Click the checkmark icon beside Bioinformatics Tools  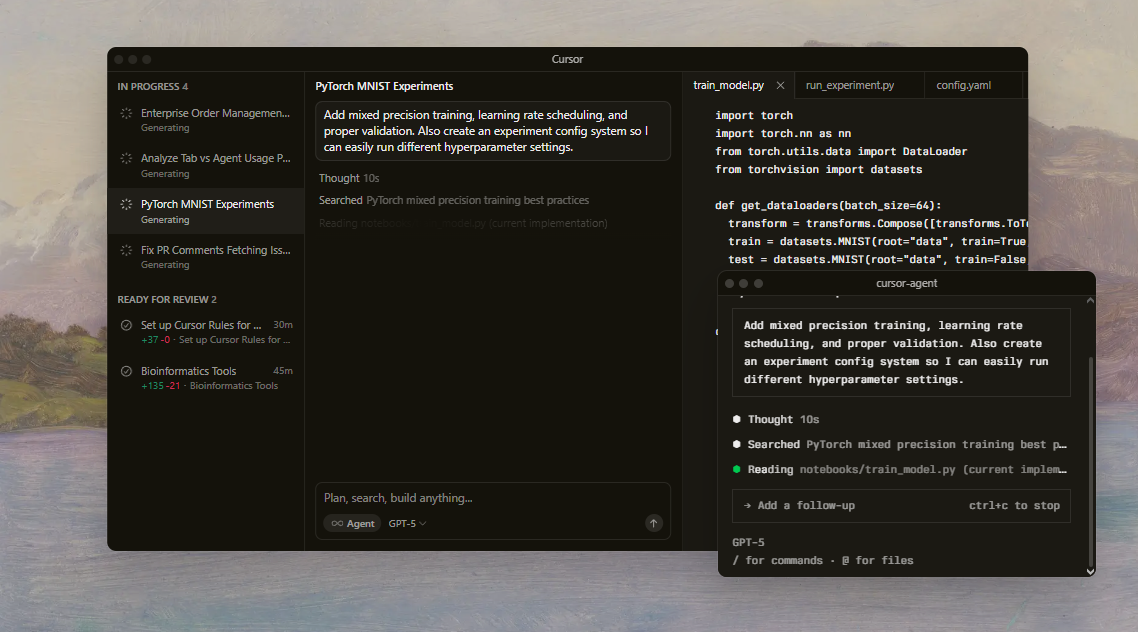click(x=126, y=371)
